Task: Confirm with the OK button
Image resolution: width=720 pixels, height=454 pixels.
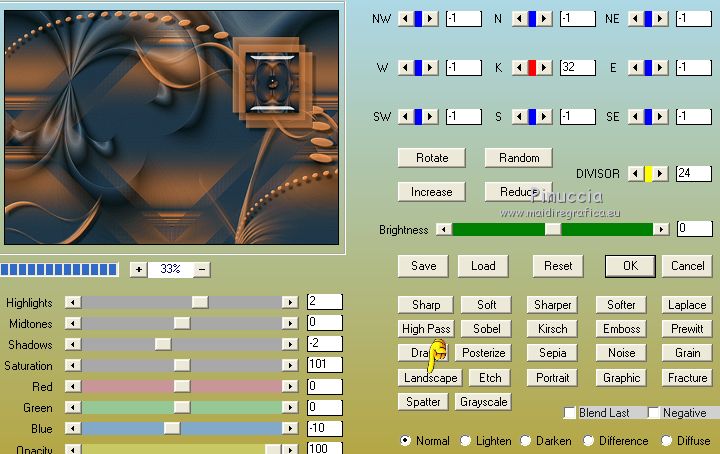Action: click(x=630, y=266)
